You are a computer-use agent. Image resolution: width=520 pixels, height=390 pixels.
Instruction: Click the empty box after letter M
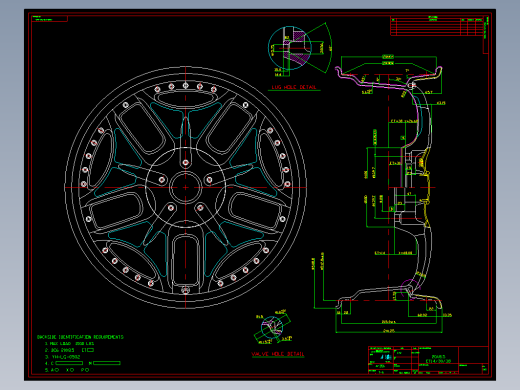pyautogui.click(x=107, y=363)
